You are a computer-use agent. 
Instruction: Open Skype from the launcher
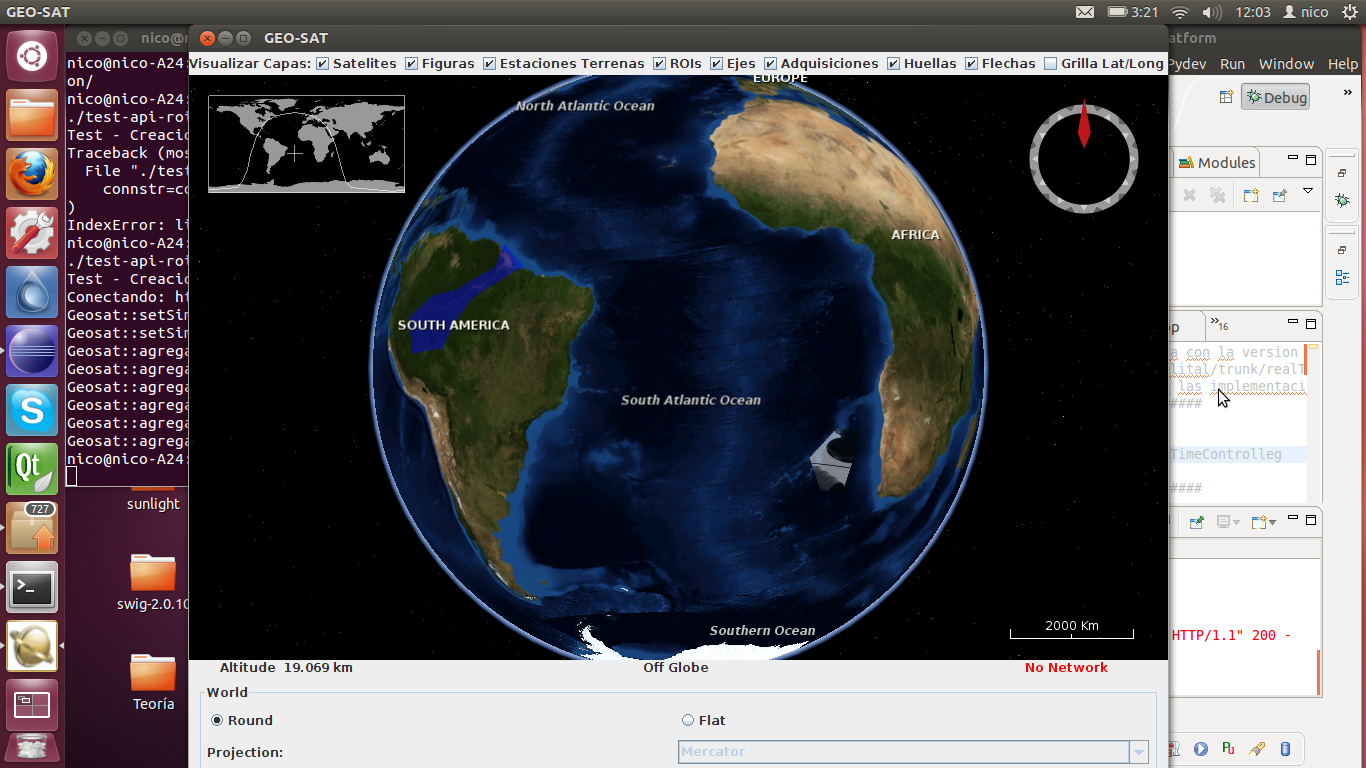[x=32, y=410]
